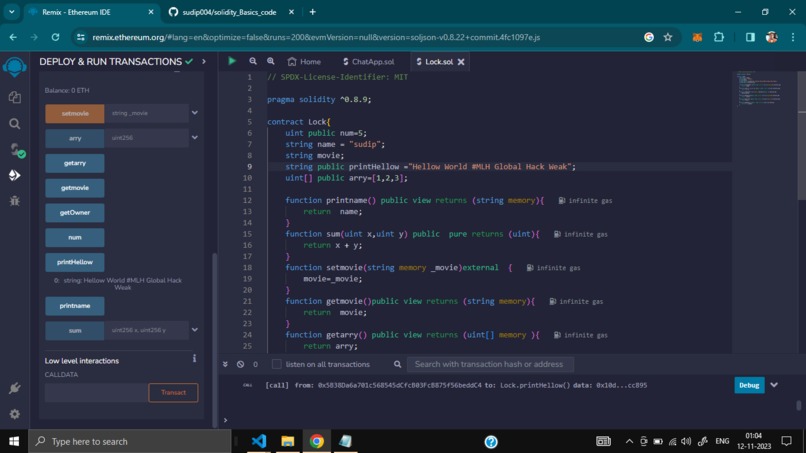
Task: Call the getarry function
Action: click(x=75, y=163)
